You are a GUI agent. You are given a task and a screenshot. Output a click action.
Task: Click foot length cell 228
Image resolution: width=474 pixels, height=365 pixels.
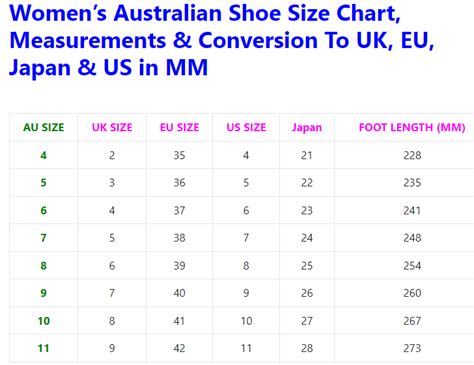[x=412, y=155]
